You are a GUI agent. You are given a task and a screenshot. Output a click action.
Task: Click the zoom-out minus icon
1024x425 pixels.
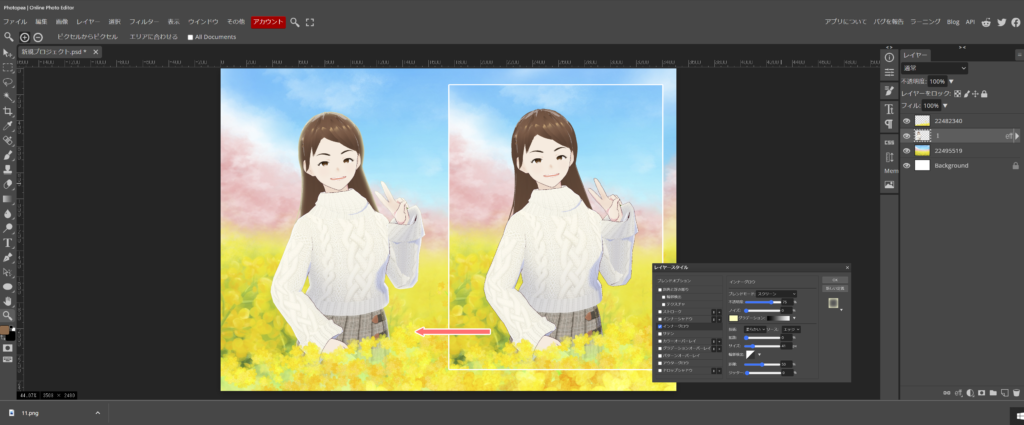(x=38, y=37)
